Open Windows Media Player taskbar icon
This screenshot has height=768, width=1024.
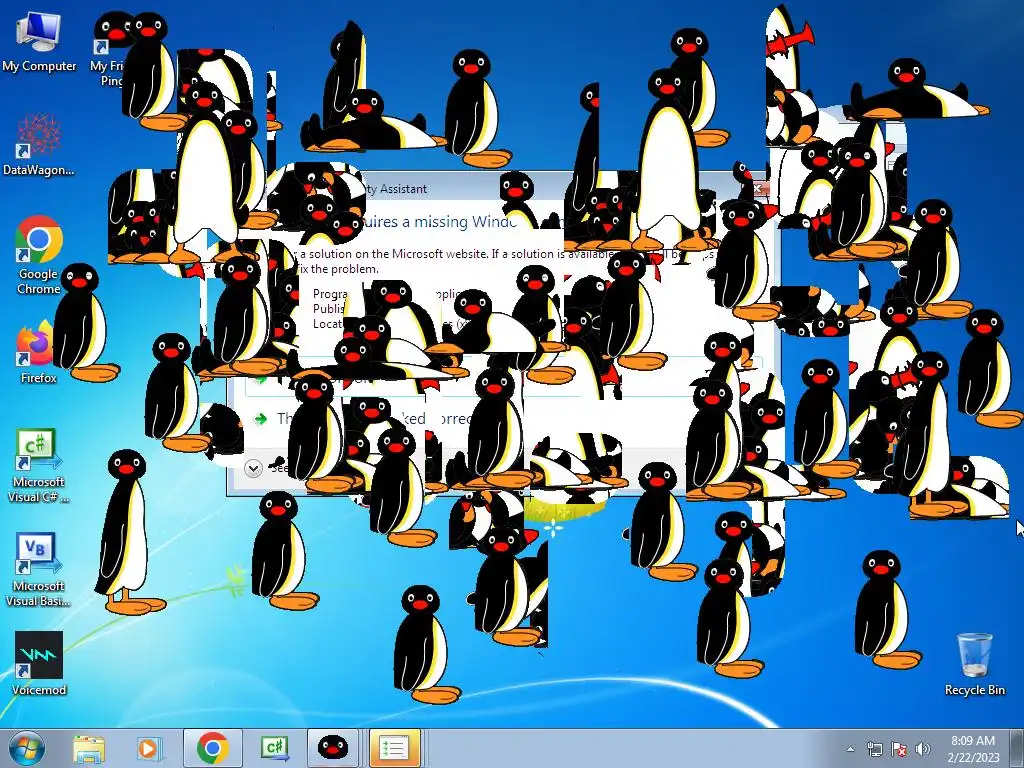[x=149, y=748]
